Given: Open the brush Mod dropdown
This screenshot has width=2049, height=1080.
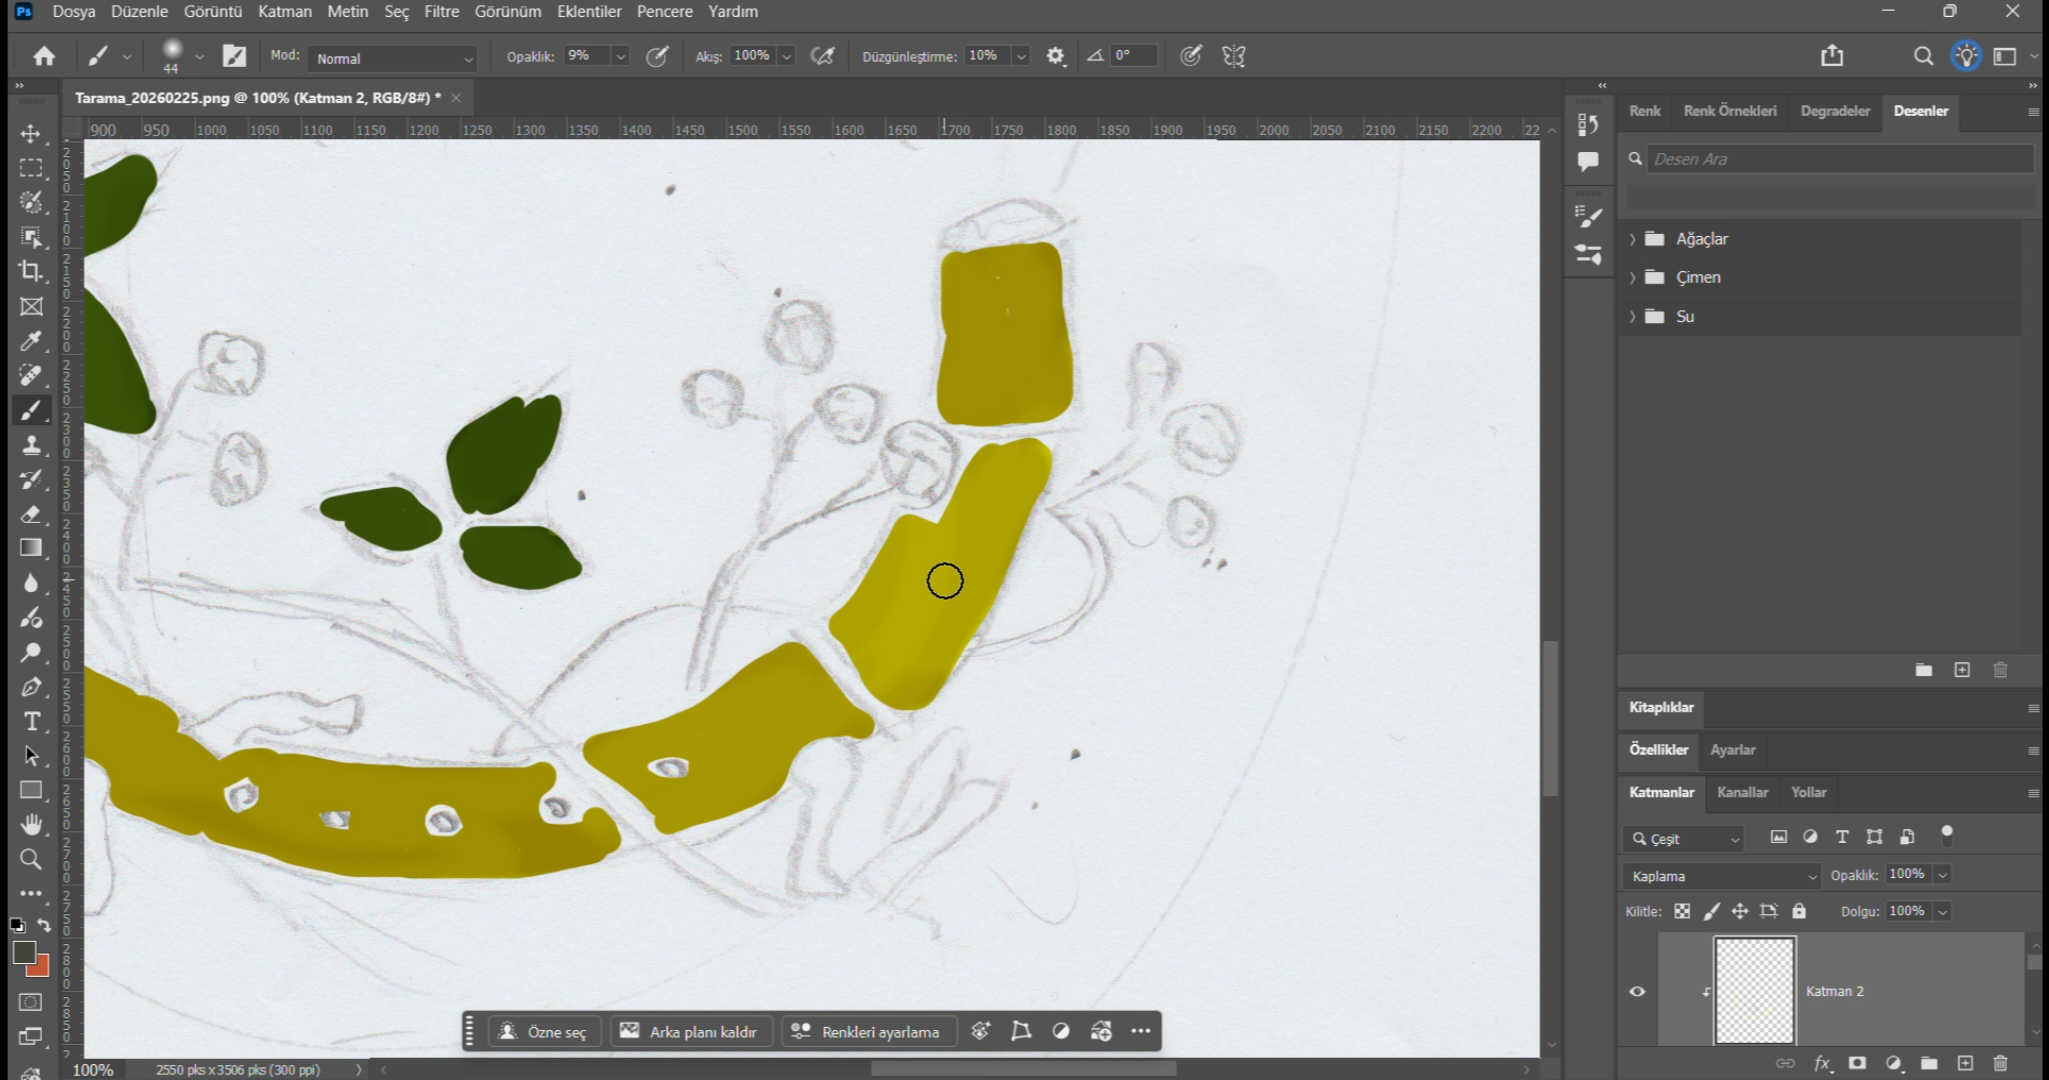Looking at the screenshot, I should coord(393,58).
